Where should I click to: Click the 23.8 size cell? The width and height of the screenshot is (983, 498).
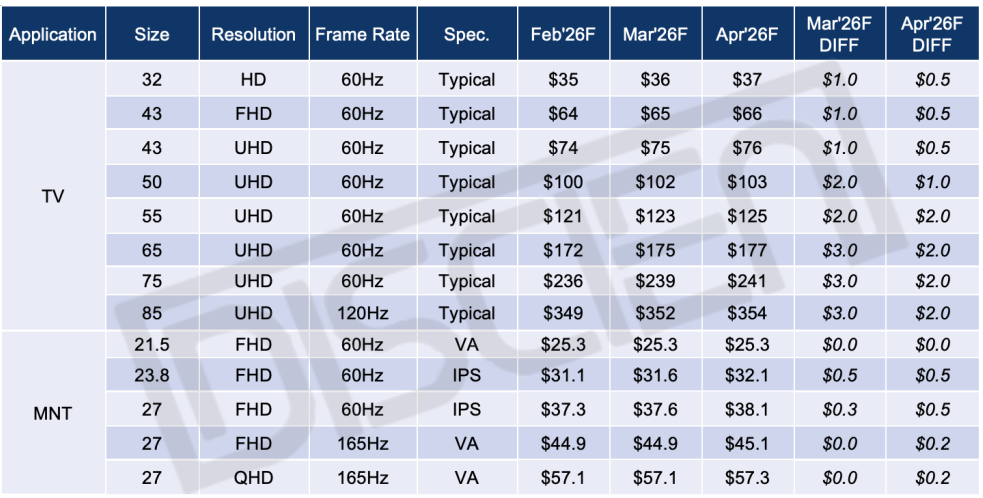pos(153,376)
